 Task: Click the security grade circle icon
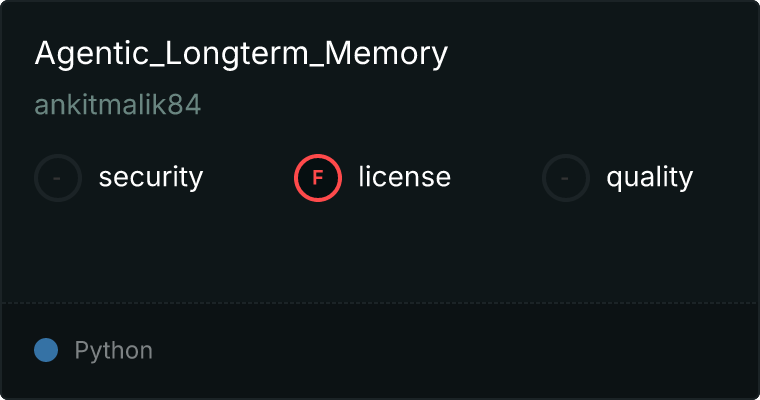tap(58, 178)
